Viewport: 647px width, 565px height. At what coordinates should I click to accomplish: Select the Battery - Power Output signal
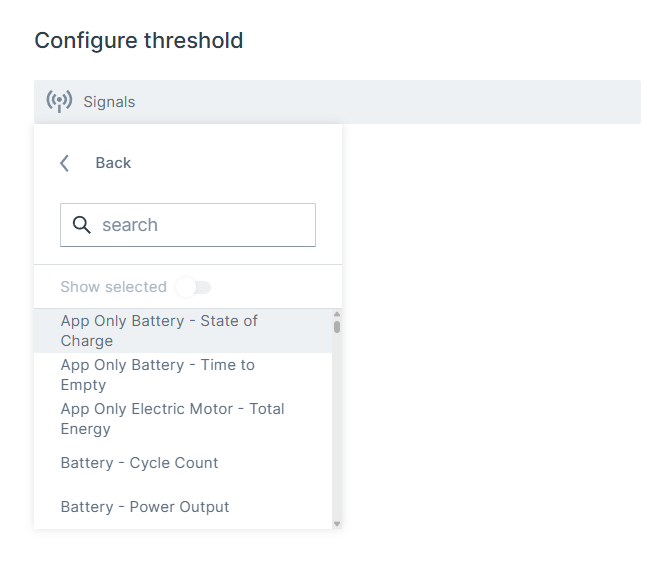pyautogui.click(x=145, y=507)
